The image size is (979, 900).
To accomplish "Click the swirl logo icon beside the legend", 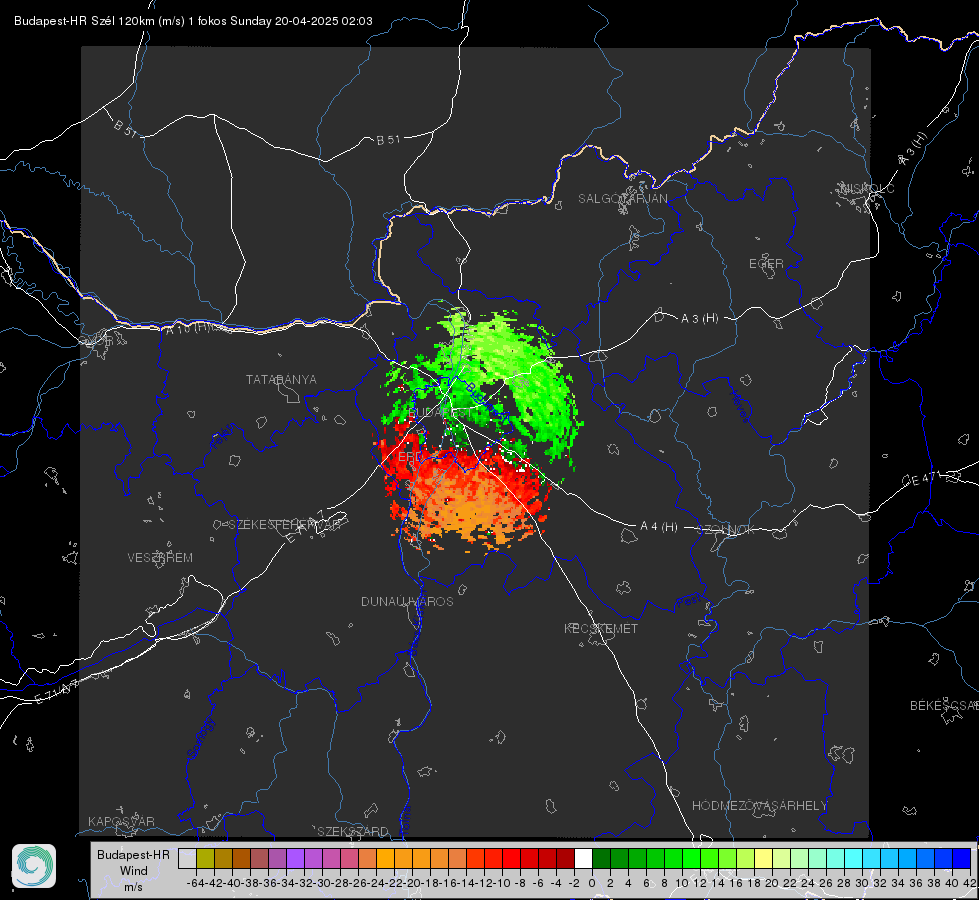I will 34,866.
